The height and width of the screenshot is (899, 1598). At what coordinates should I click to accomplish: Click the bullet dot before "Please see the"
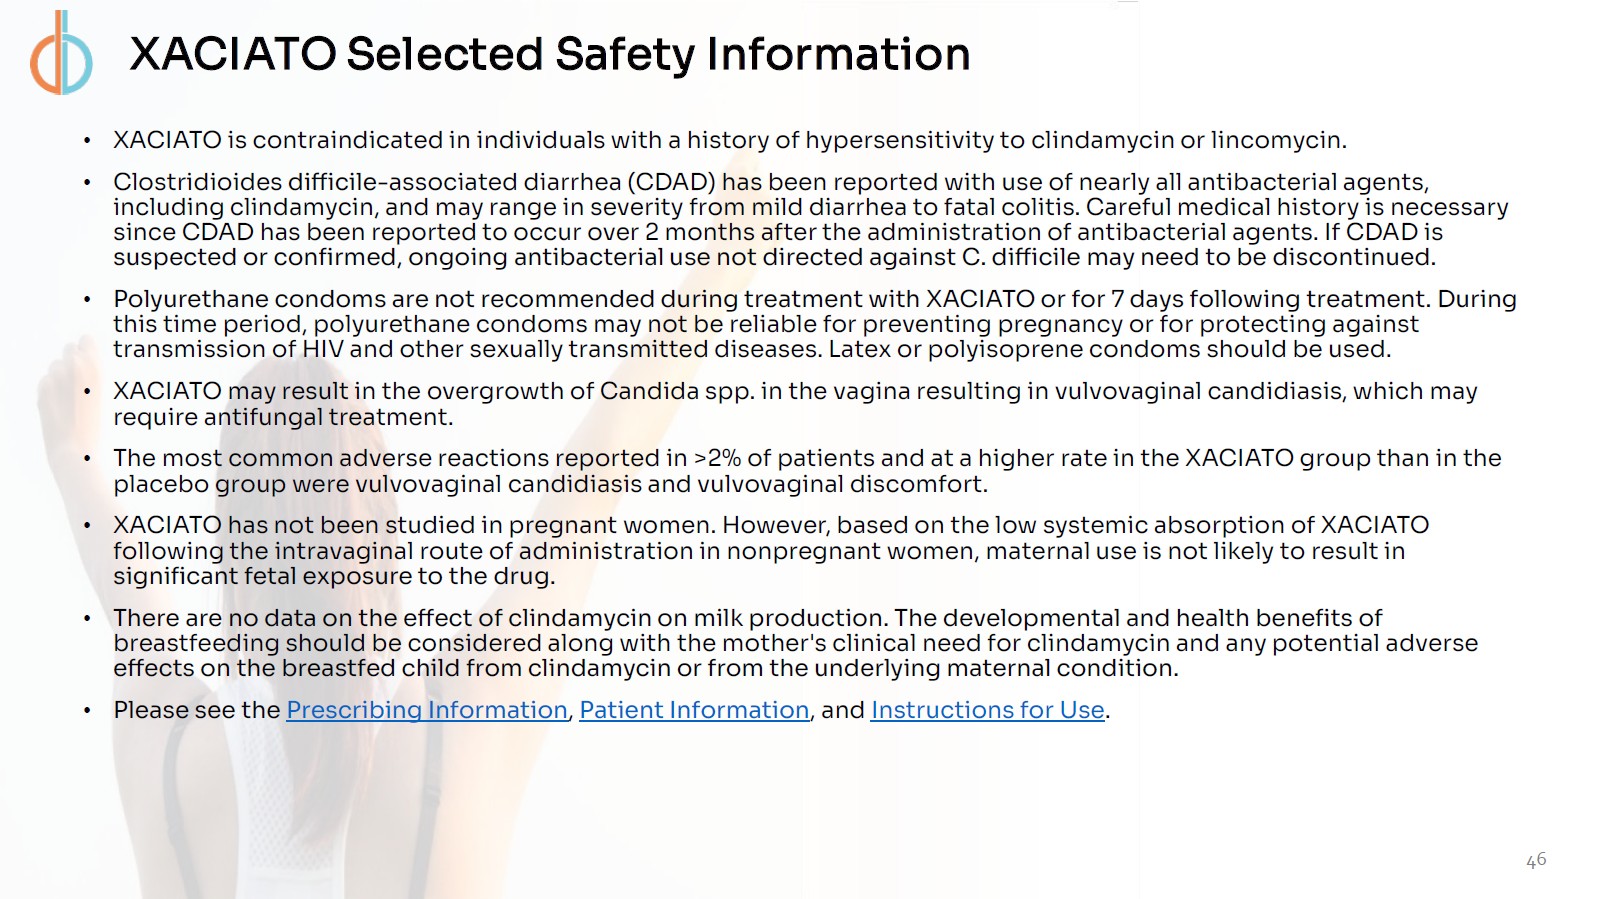[88, 711]
